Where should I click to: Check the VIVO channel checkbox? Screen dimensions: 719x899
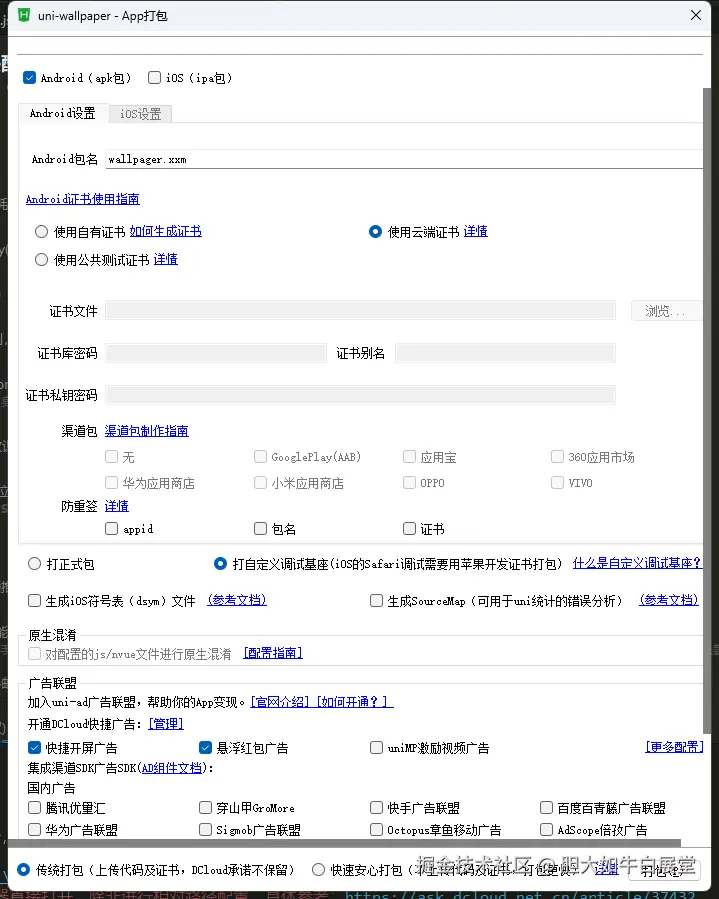[557, 482]
